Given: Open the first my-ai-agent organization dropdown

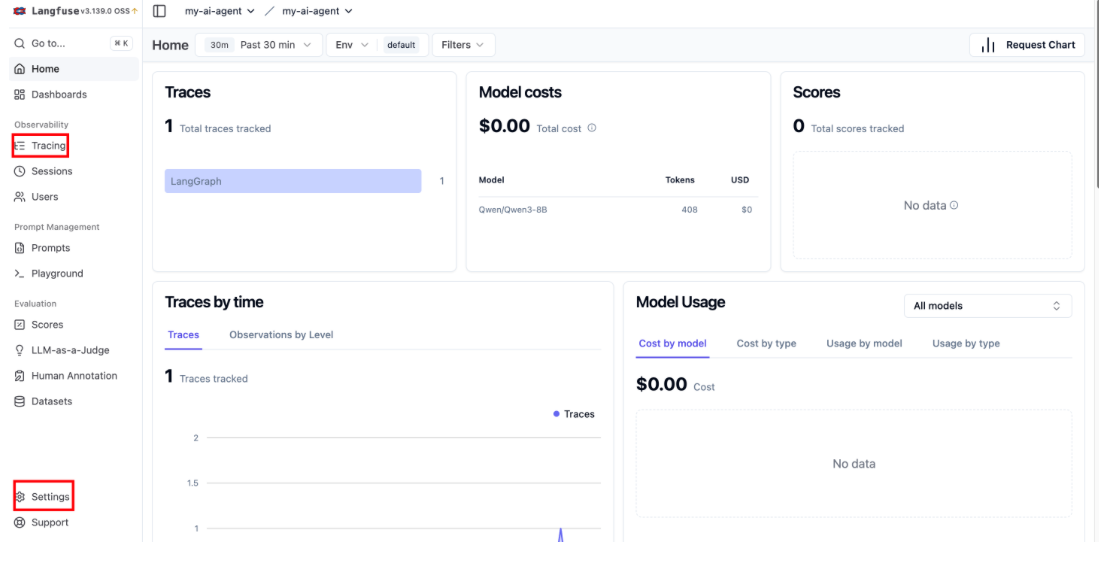Looking at the screenshot, I should click(219, 11).
